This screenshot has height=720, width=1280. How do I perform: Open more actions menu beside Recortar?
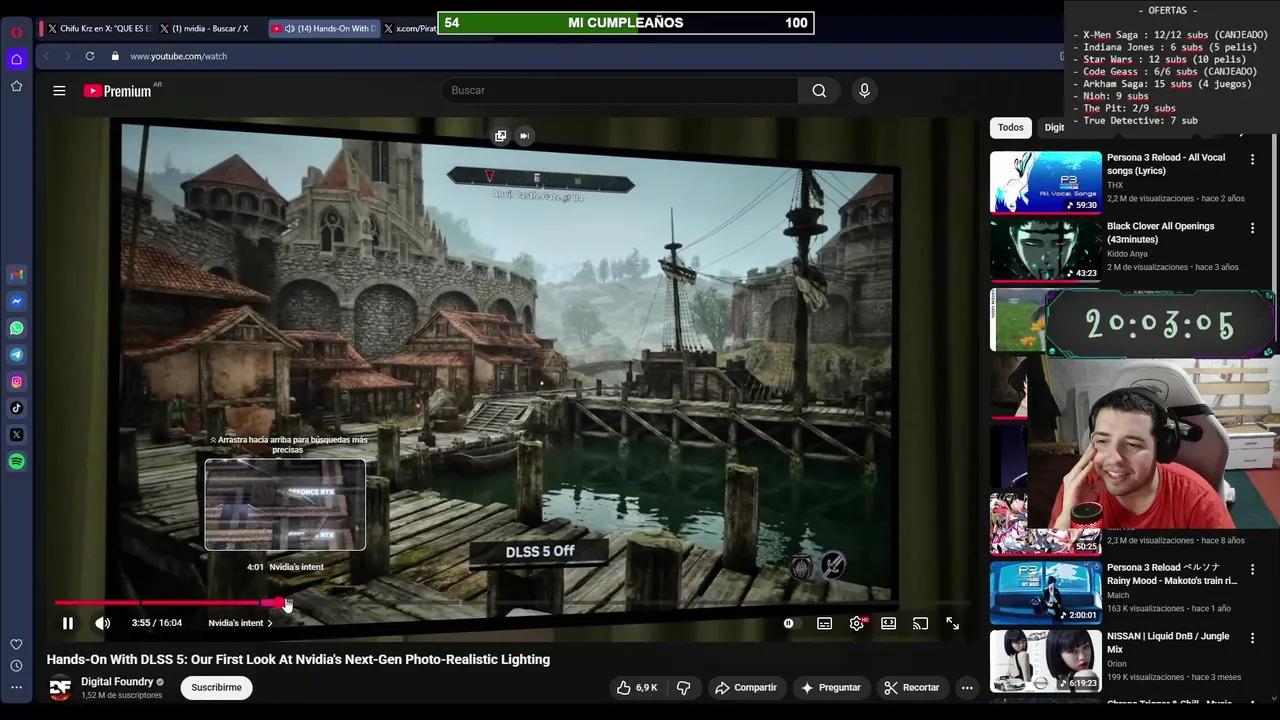pos(967,687)
